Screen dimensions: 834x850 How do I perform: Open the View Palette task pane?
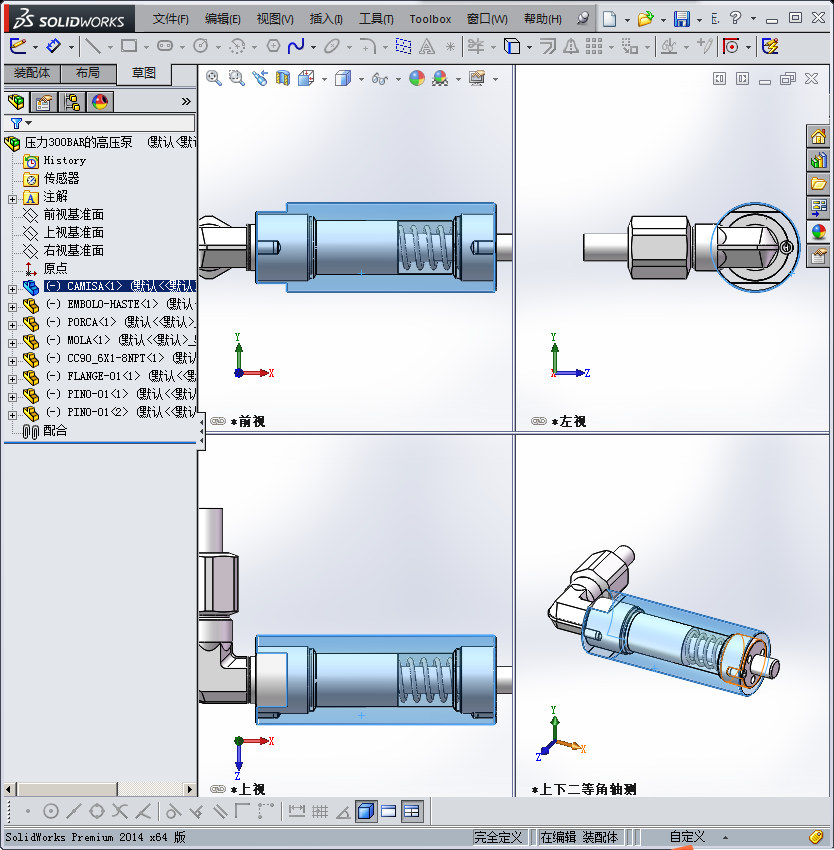[x=818, y=207]
